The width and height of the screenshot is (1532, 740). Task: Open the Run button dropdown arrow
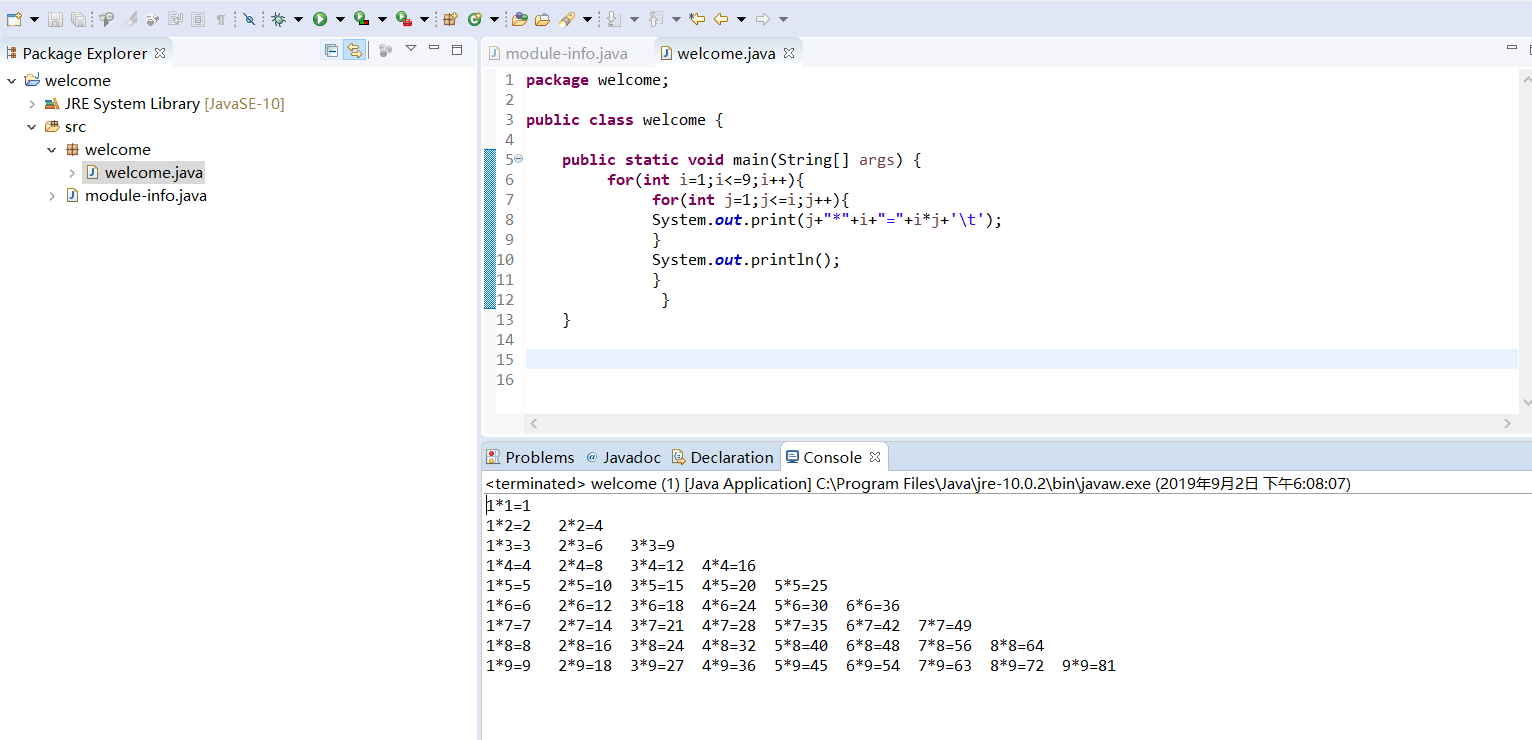(x=340, y=19)
